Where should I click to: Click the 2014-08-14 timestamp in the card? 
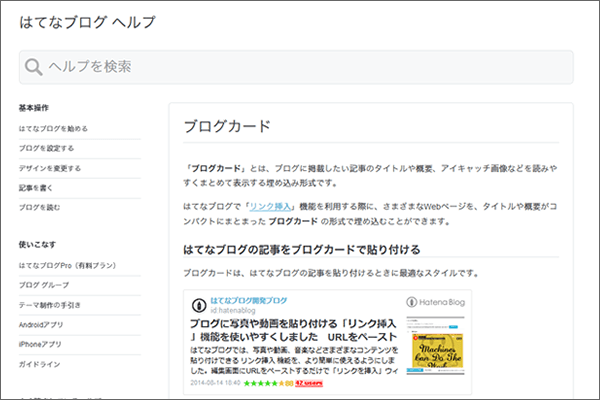(215, 383)
